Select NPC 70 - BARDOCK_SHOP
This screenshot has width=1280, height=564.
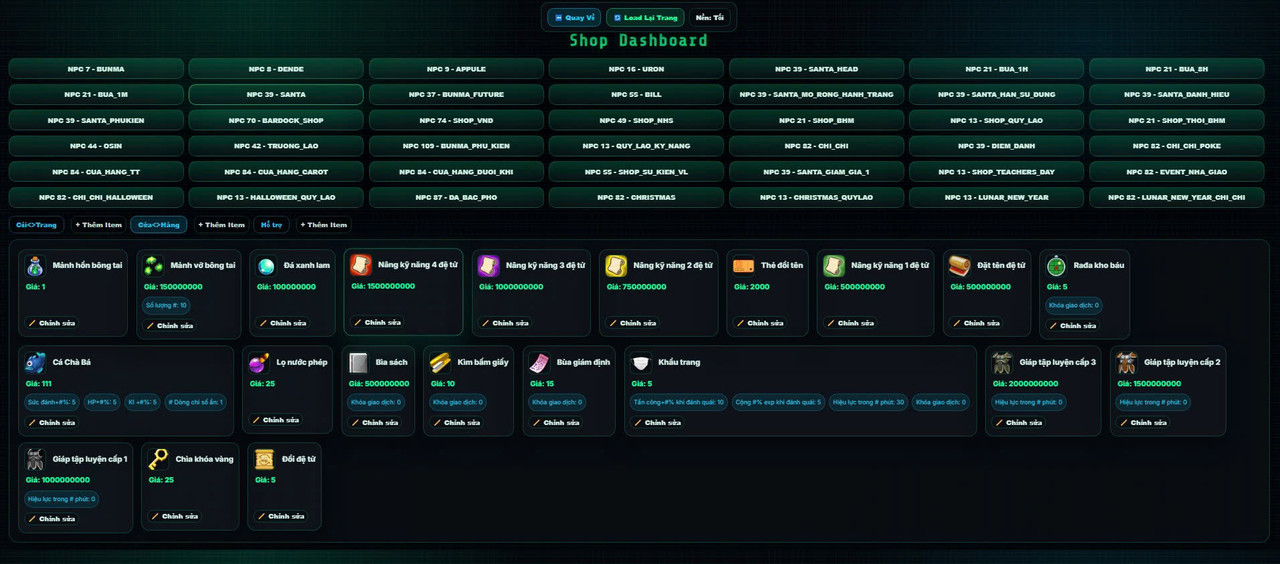click(276, 121)
